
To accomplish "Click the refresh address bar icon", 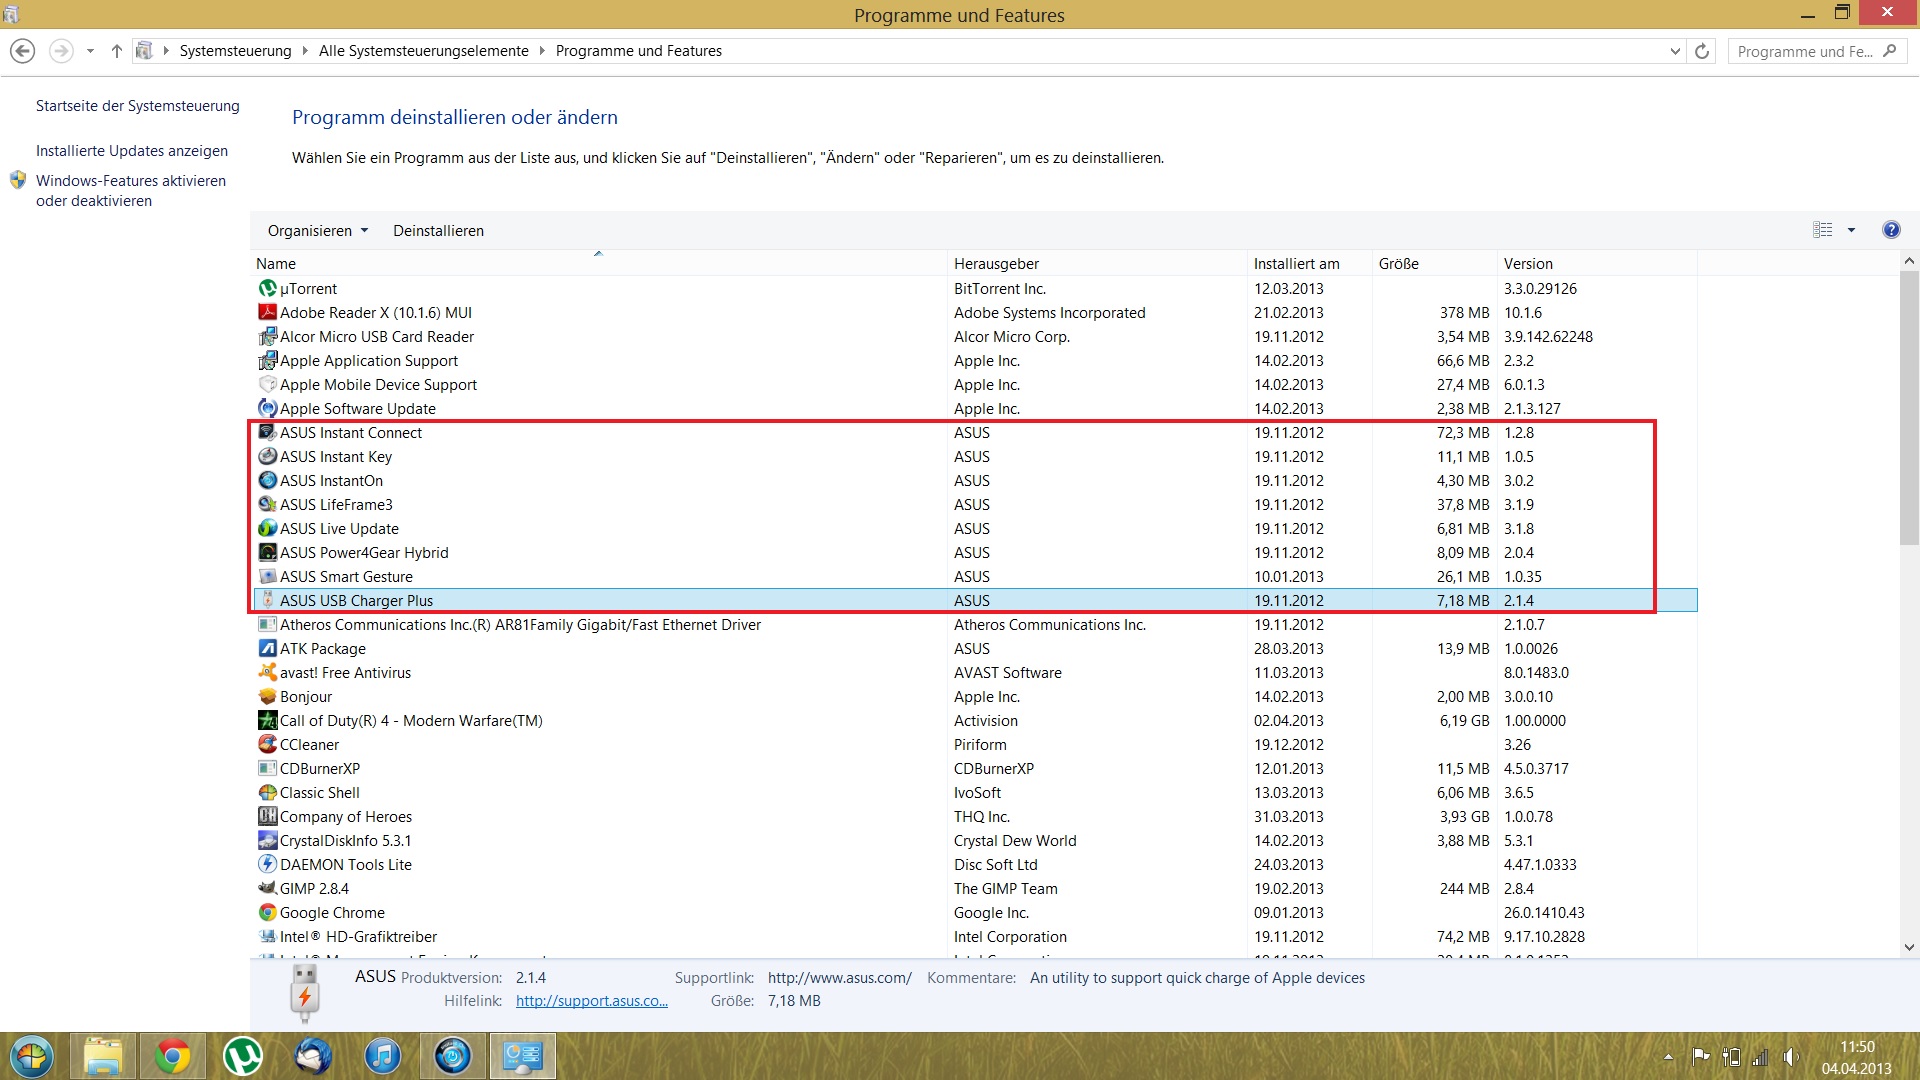I will tap(1702, 51).
